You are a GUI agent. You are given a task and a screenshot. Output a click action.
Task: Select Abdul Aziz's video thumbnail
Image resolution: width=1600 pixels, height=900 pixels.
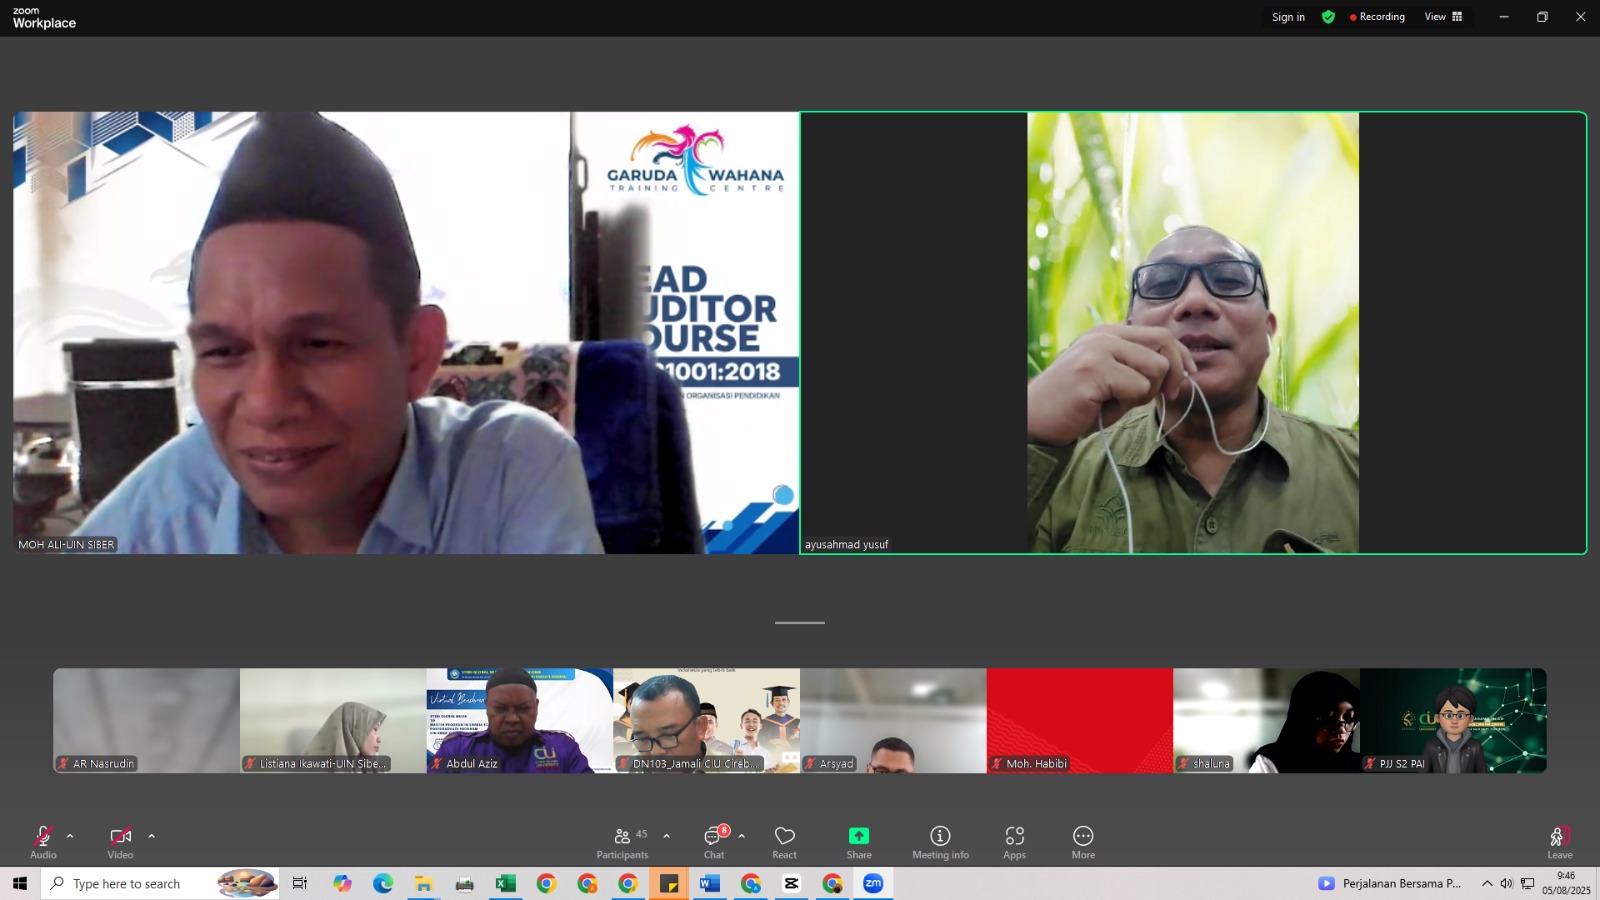519,720
